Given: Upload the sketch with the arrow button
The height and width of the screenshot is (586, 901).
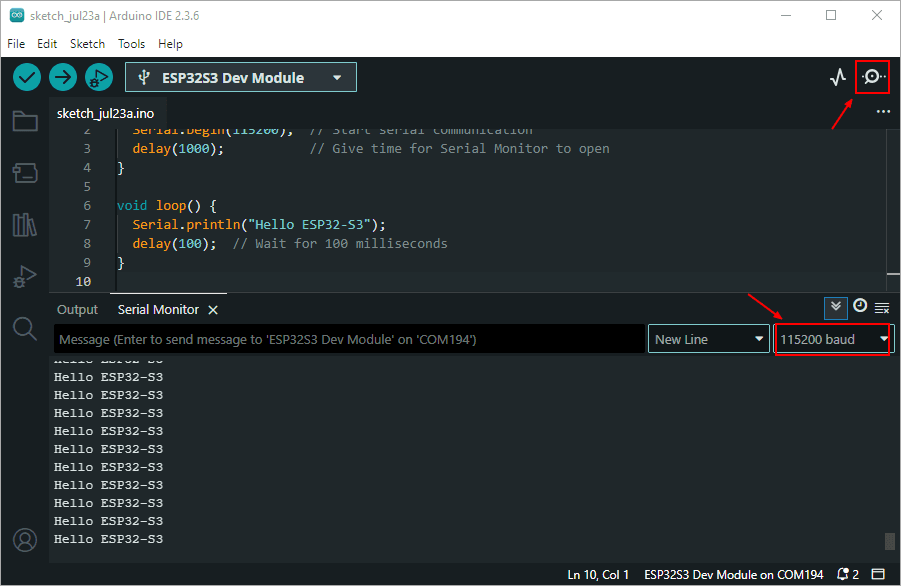Looking at the screenshot, I should 63,77.
